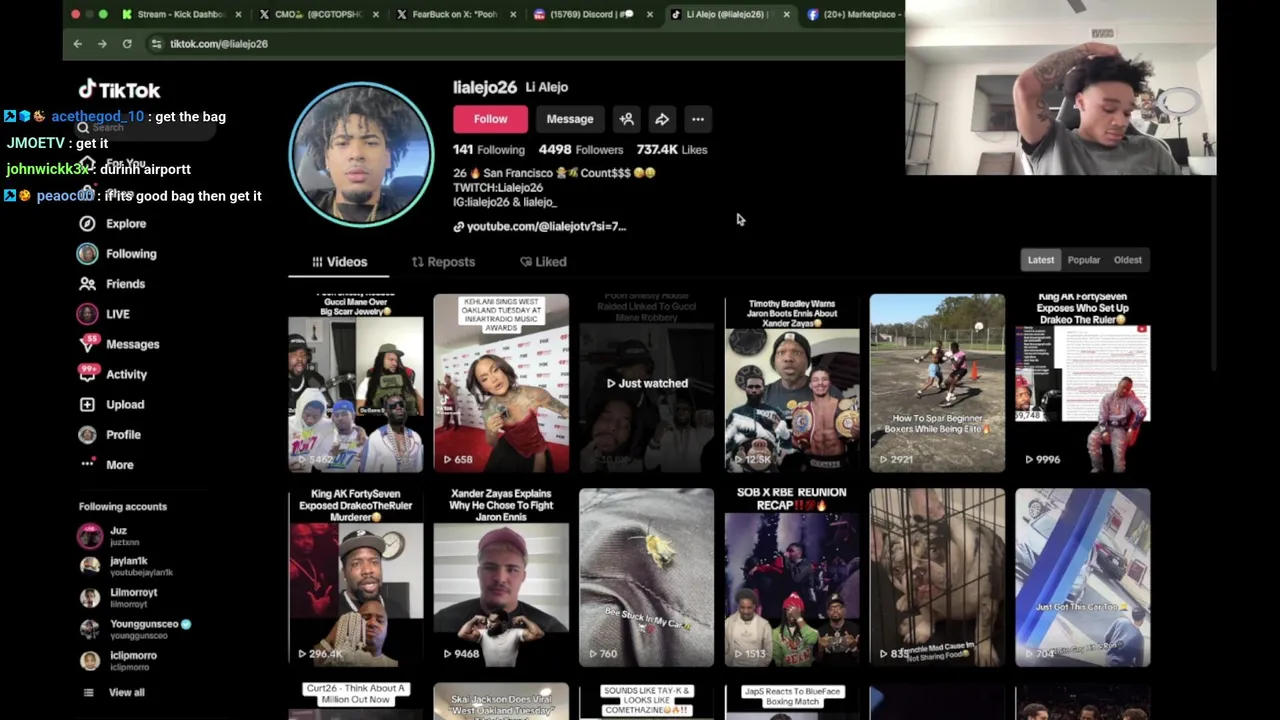
Task: Open the SOB X RBE Reunion Recap video
Action: (x=792, y=577)
